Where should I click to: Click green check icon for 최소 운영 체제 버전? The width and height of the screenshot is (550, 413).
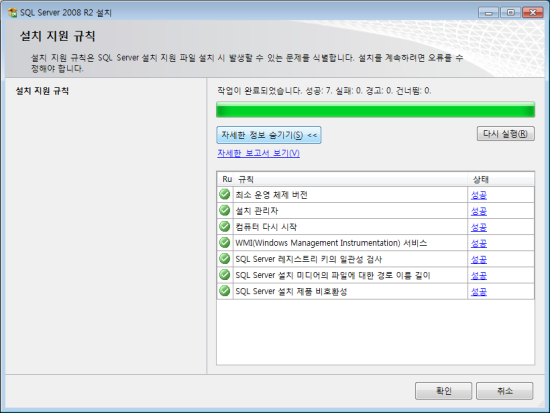click(224, 194)
